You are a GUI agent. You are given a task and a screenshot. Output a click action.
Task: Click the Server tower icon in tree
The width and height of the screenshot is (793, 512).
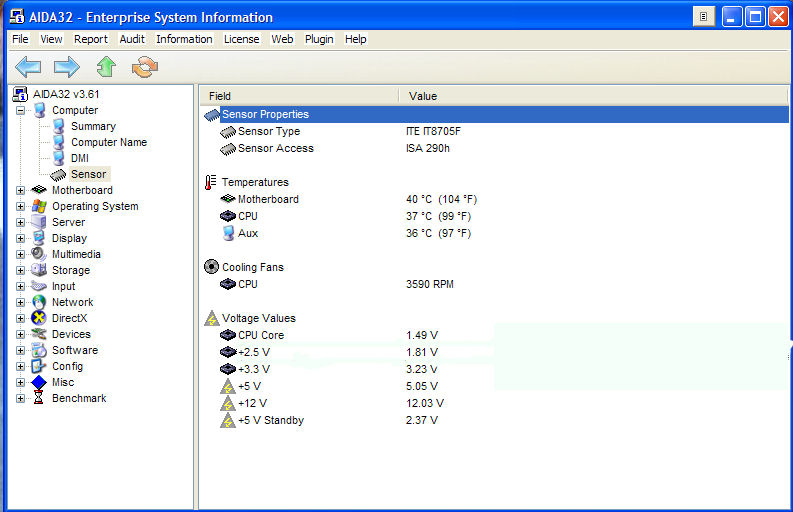point(39,222)
